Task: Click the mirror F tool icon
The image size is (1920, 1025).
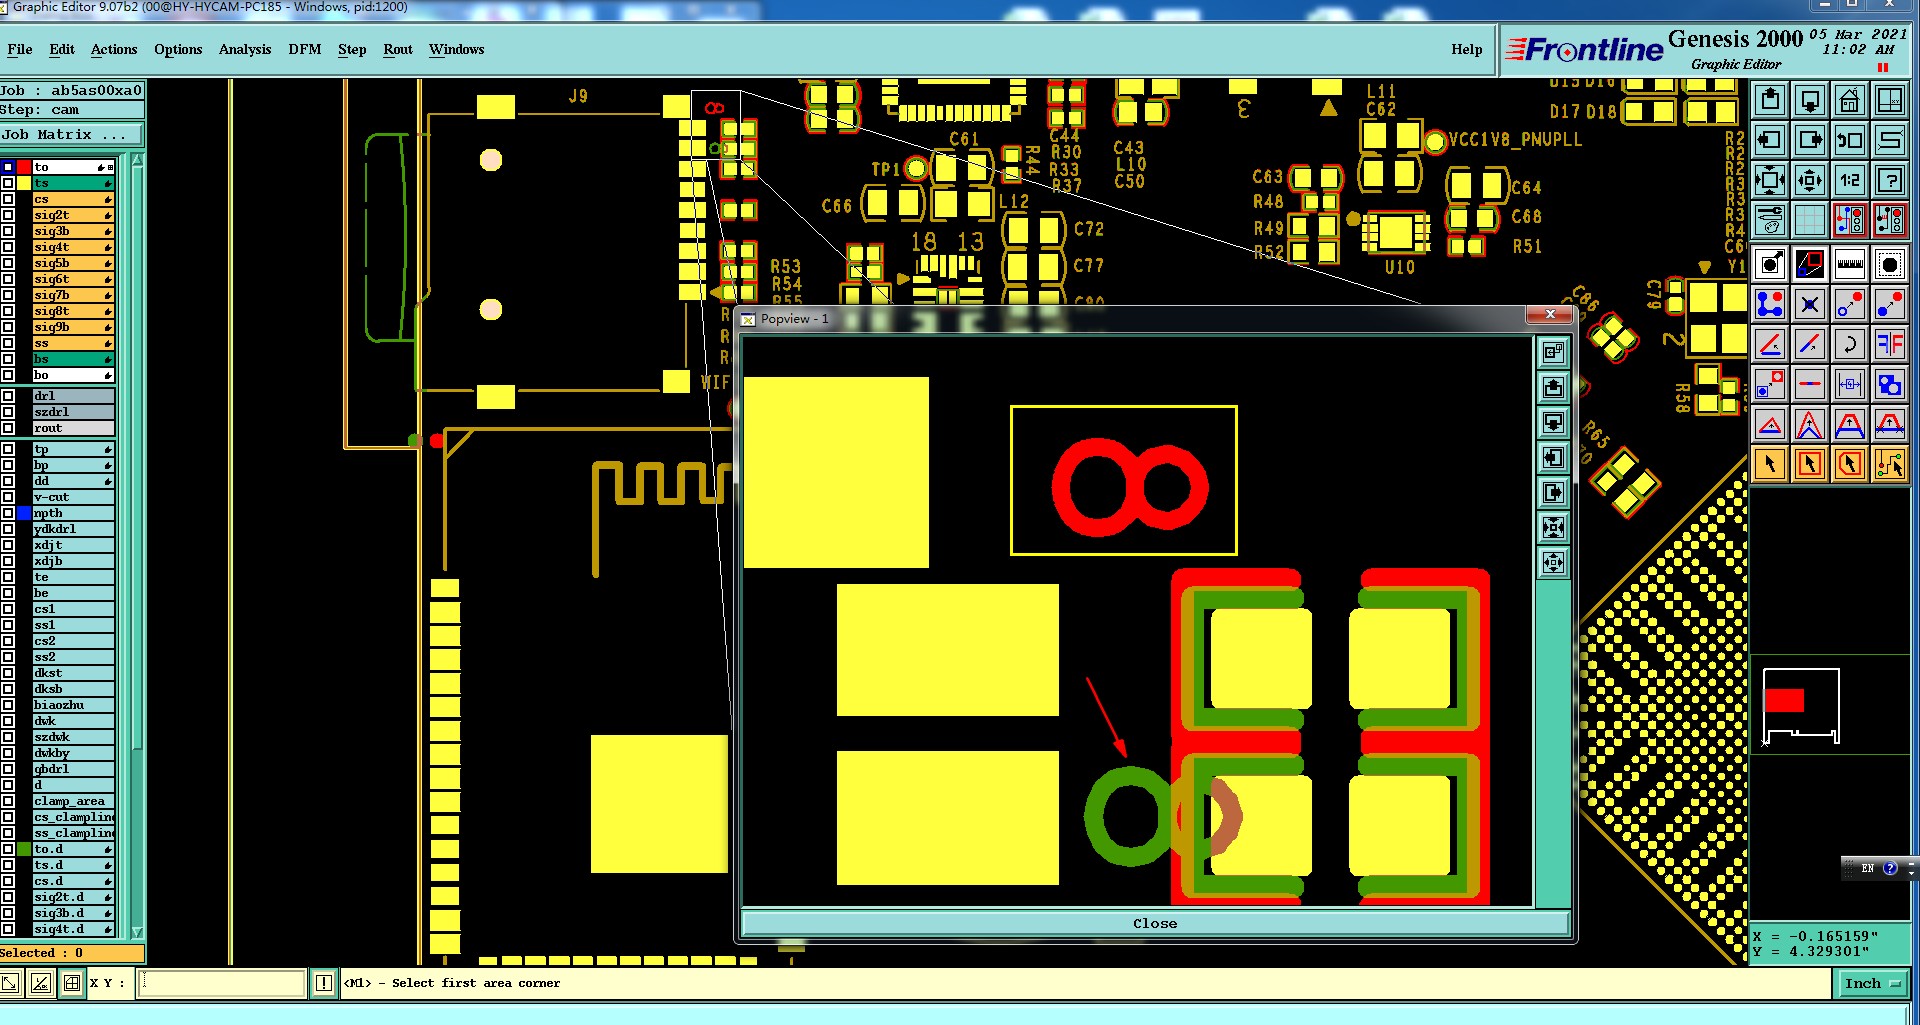Action: [1890, 344]
